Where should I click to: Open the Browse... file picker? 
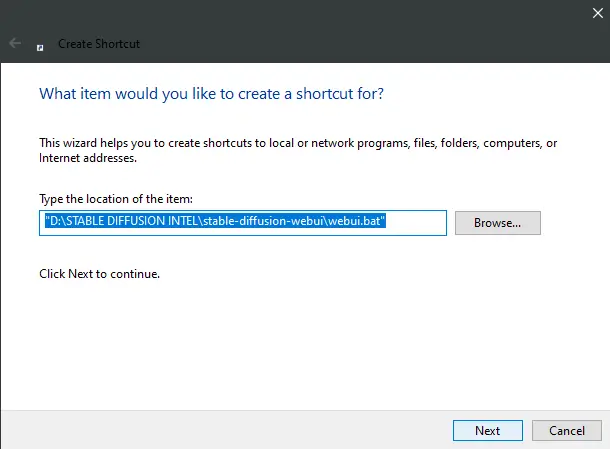point(498,223)
